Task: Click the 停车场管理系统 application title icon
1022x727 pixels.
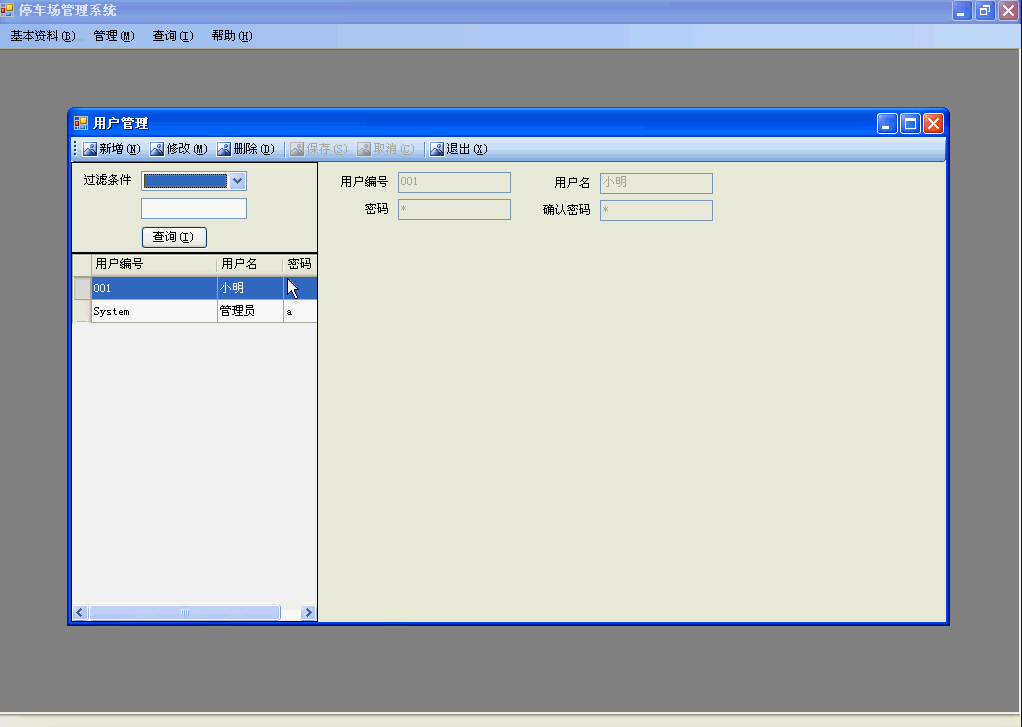Action: pyautogui.click(x=8, y=10)
